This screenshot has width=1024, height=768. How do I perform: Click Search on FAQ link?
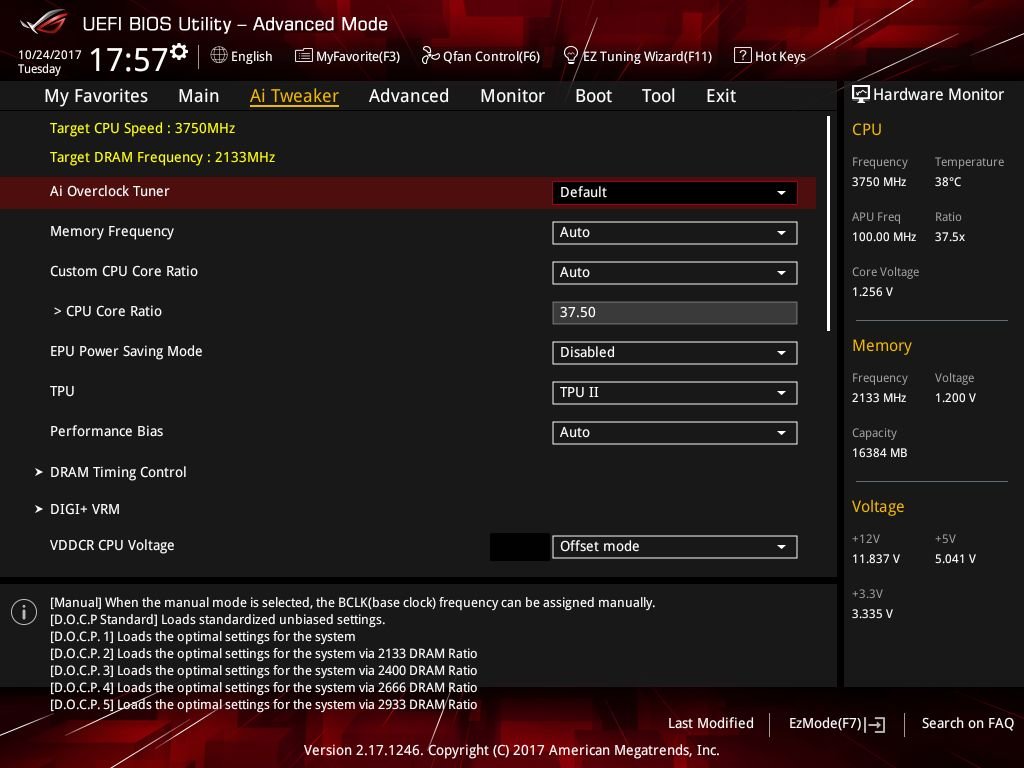coord(967,723)
